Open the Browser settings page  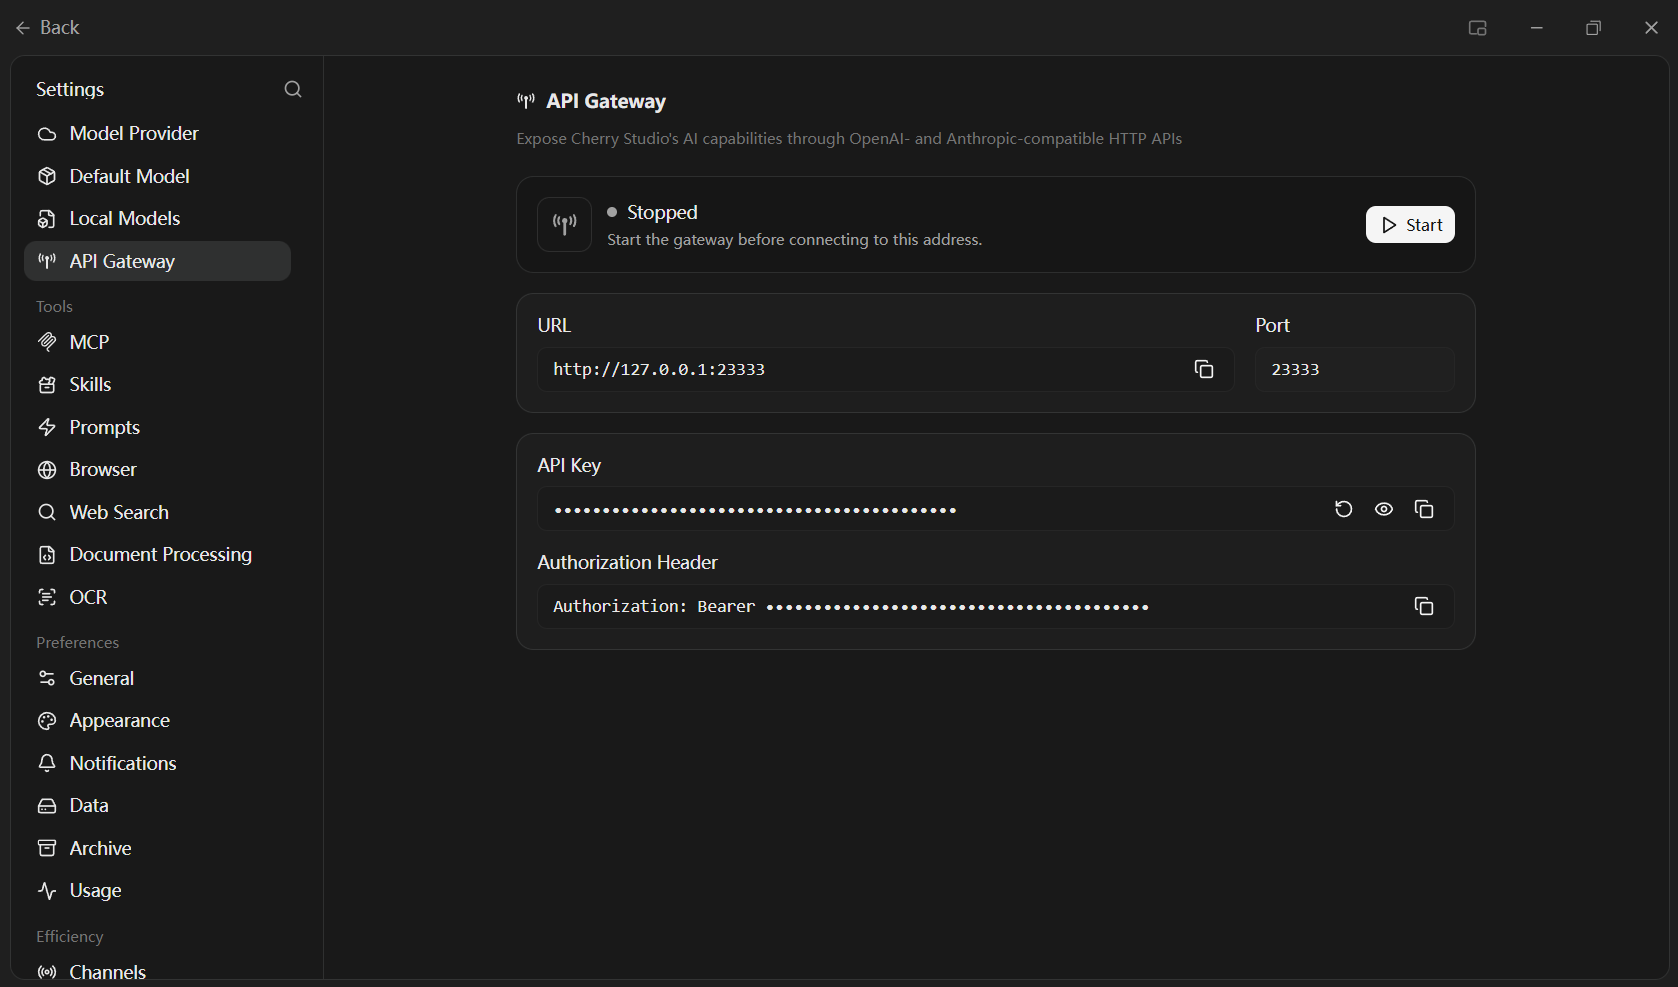coord(157,469)
